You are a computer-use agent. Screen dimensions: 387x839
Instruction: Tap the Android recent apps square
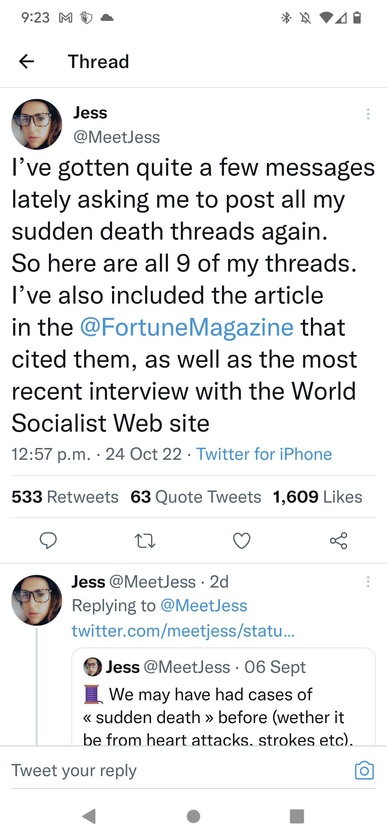pos(297,815)
